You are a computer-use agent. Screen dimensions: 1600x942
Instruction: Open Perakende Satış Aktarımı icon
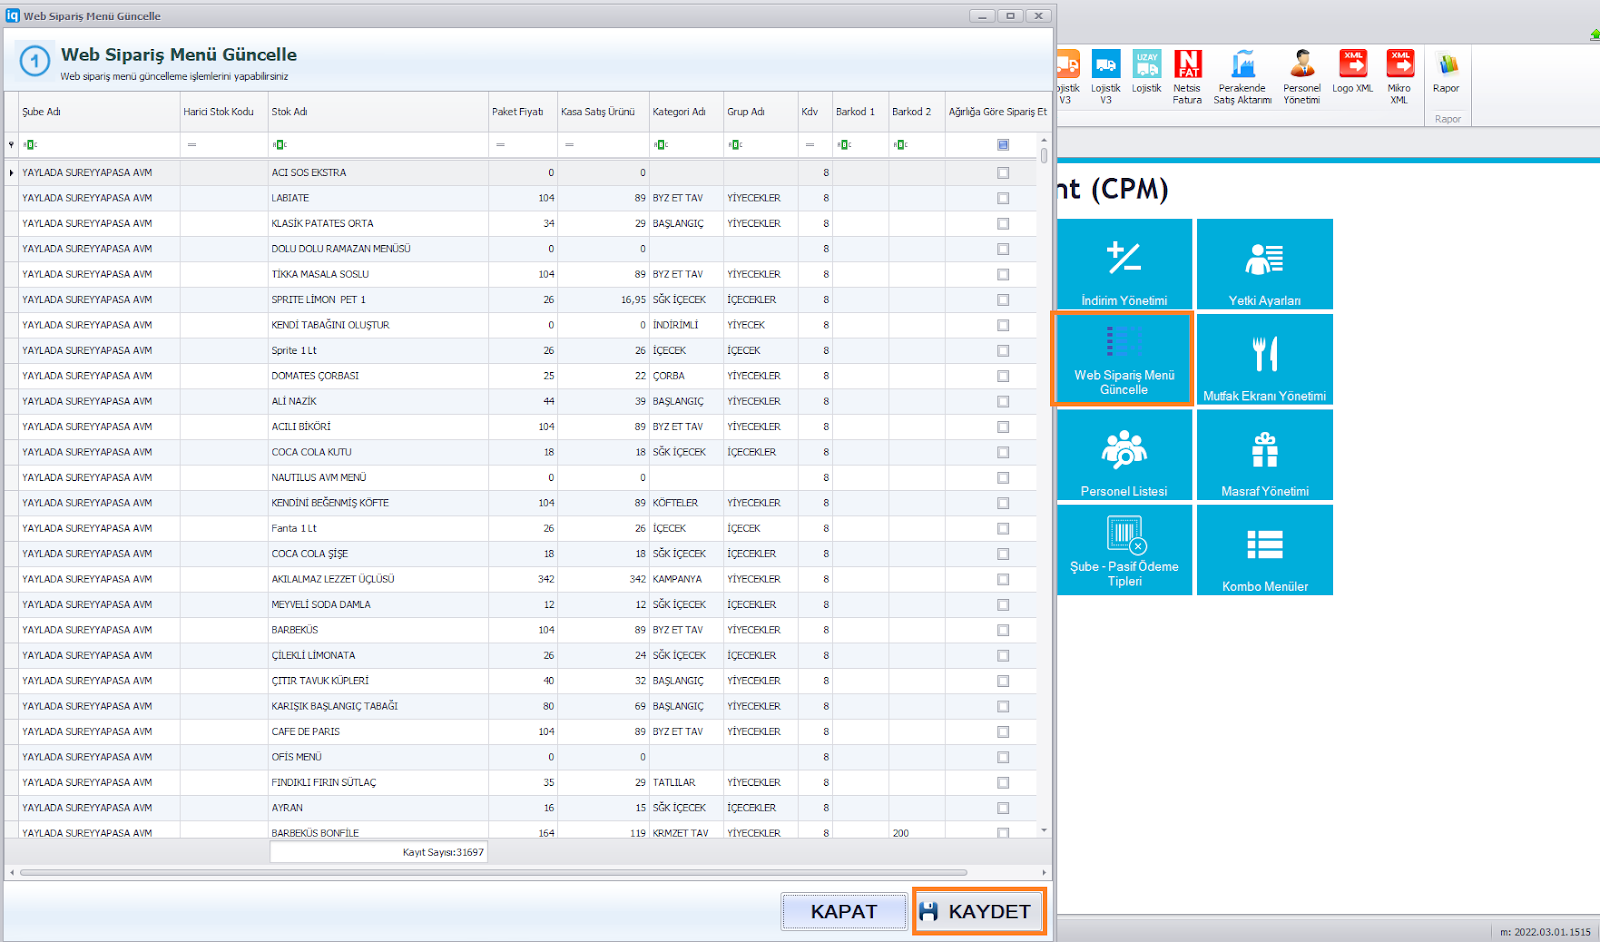click(1242, 77)
